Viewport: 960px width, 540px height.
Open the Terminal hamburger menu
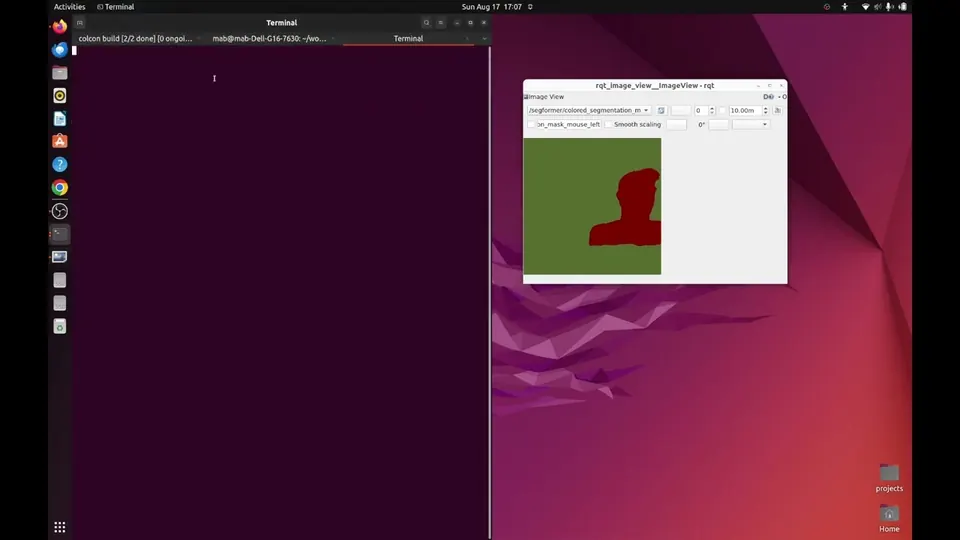click(x=441, y=23)
